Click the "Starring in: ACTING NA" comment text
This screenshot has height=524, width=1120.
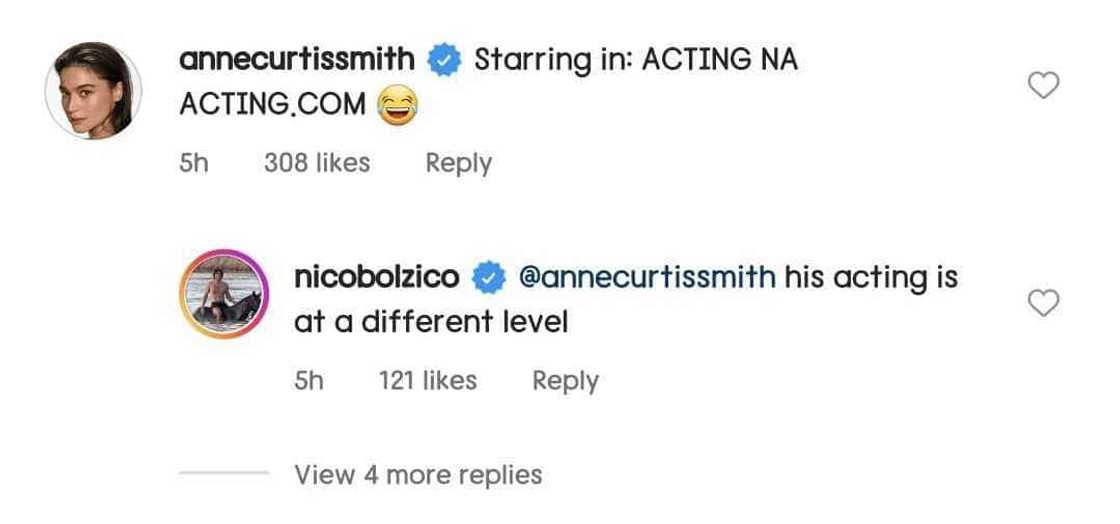point(636,60)
